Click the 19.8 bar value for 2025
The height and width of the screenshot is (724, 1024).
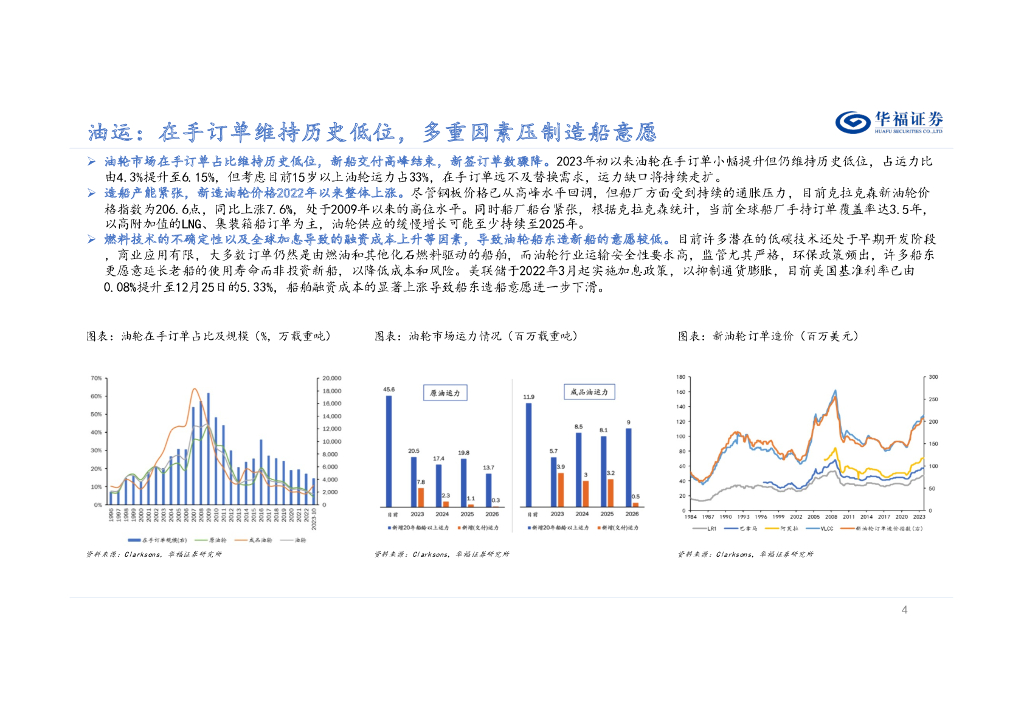[464, 453]
